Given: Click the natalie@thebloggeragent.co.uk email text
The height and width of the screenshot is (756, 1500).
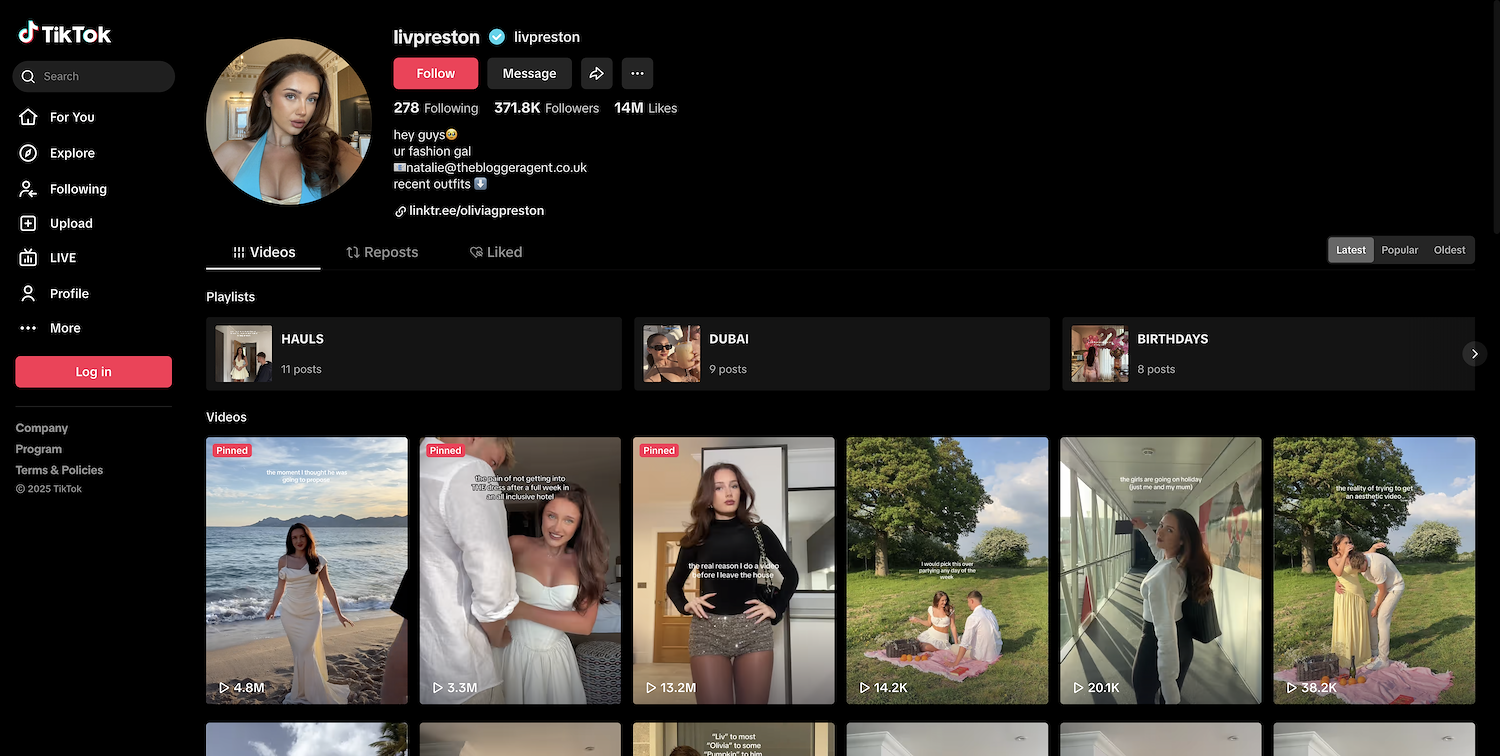Looking at the screenshot, I should (497, 168).
